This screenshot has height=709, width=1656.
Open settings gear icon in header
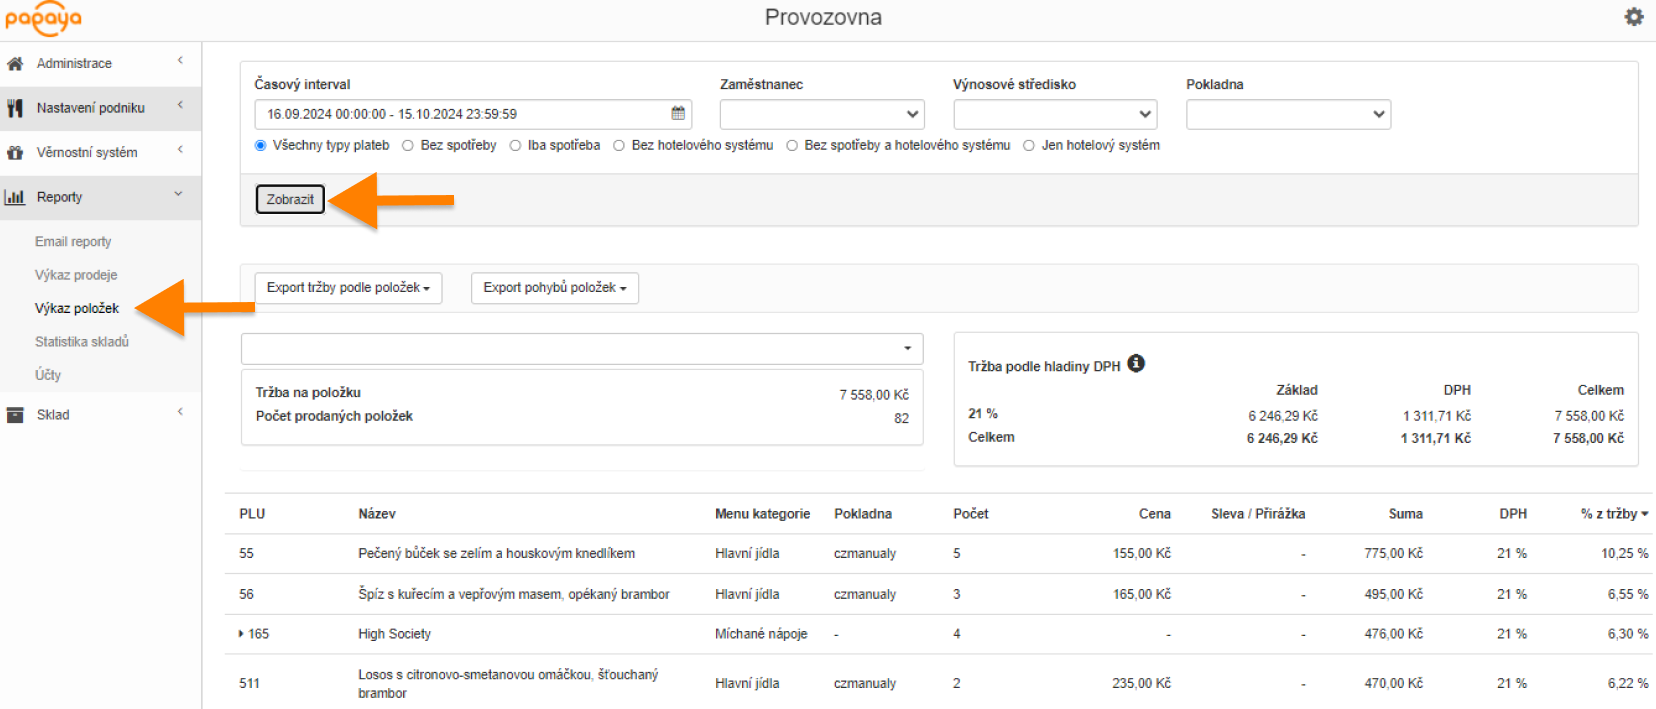pyautogui.click(x=1633, y=17)
